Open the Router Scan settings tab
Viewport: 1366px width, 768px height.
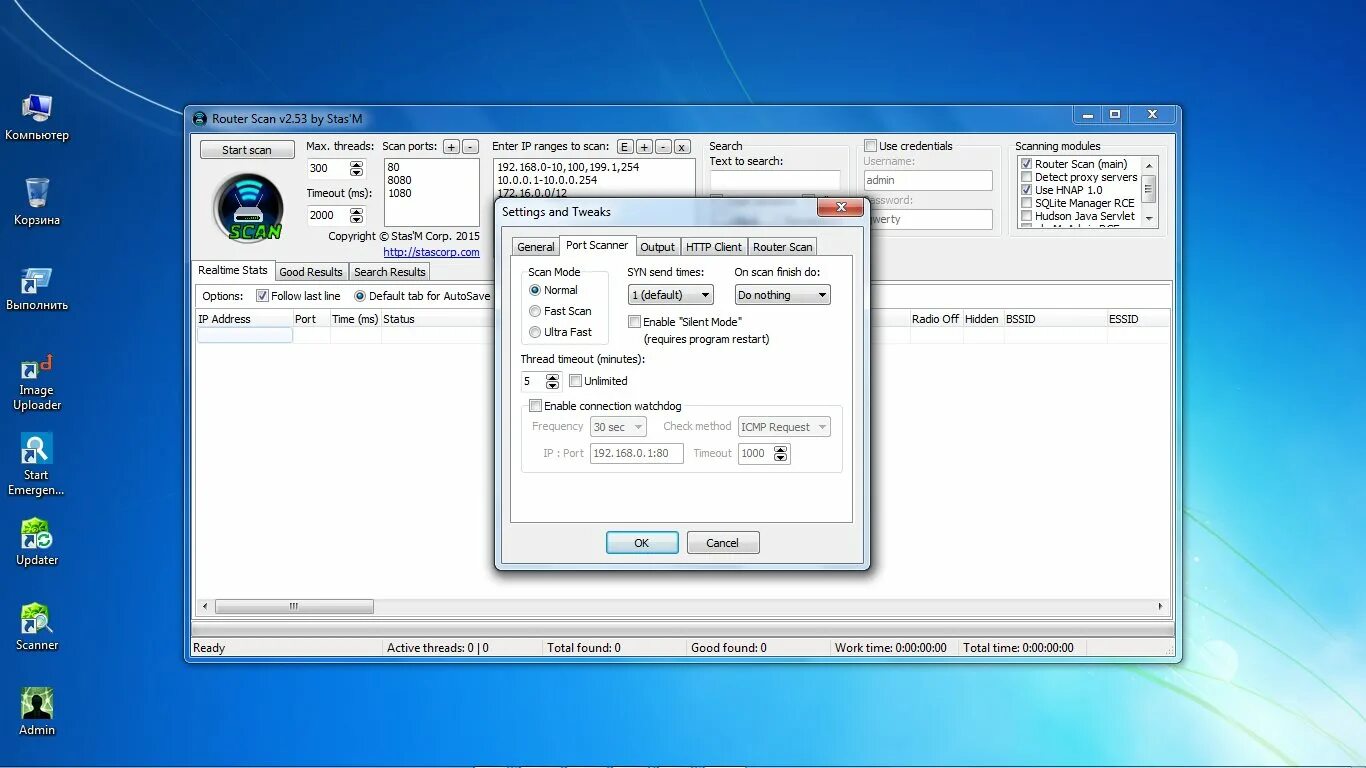(x=782, y=247)
